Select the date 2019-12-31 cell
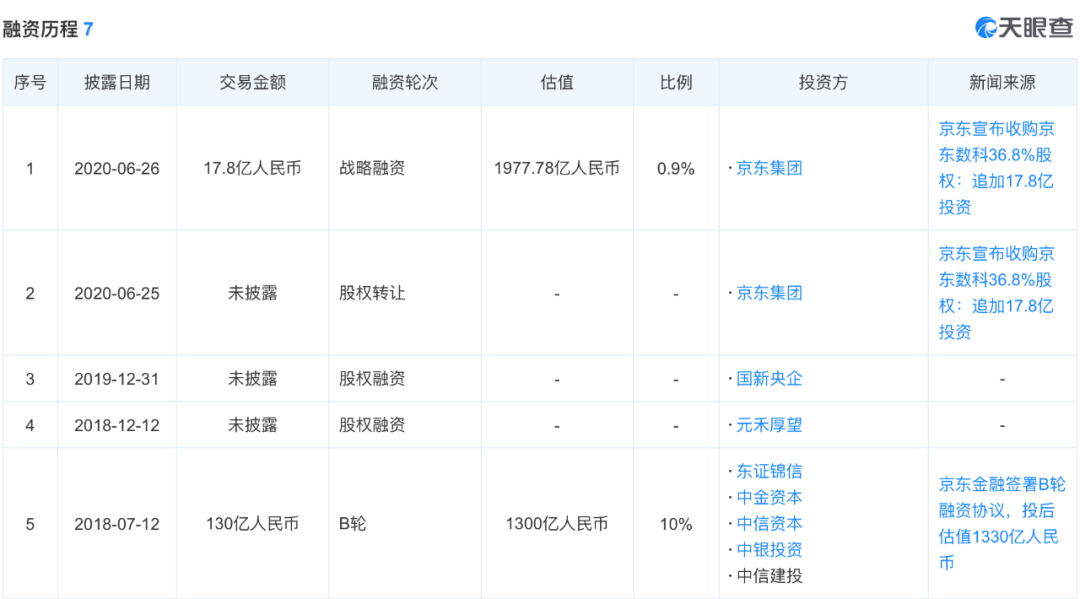Screen dimensions: 1080x599 (117, 379)
